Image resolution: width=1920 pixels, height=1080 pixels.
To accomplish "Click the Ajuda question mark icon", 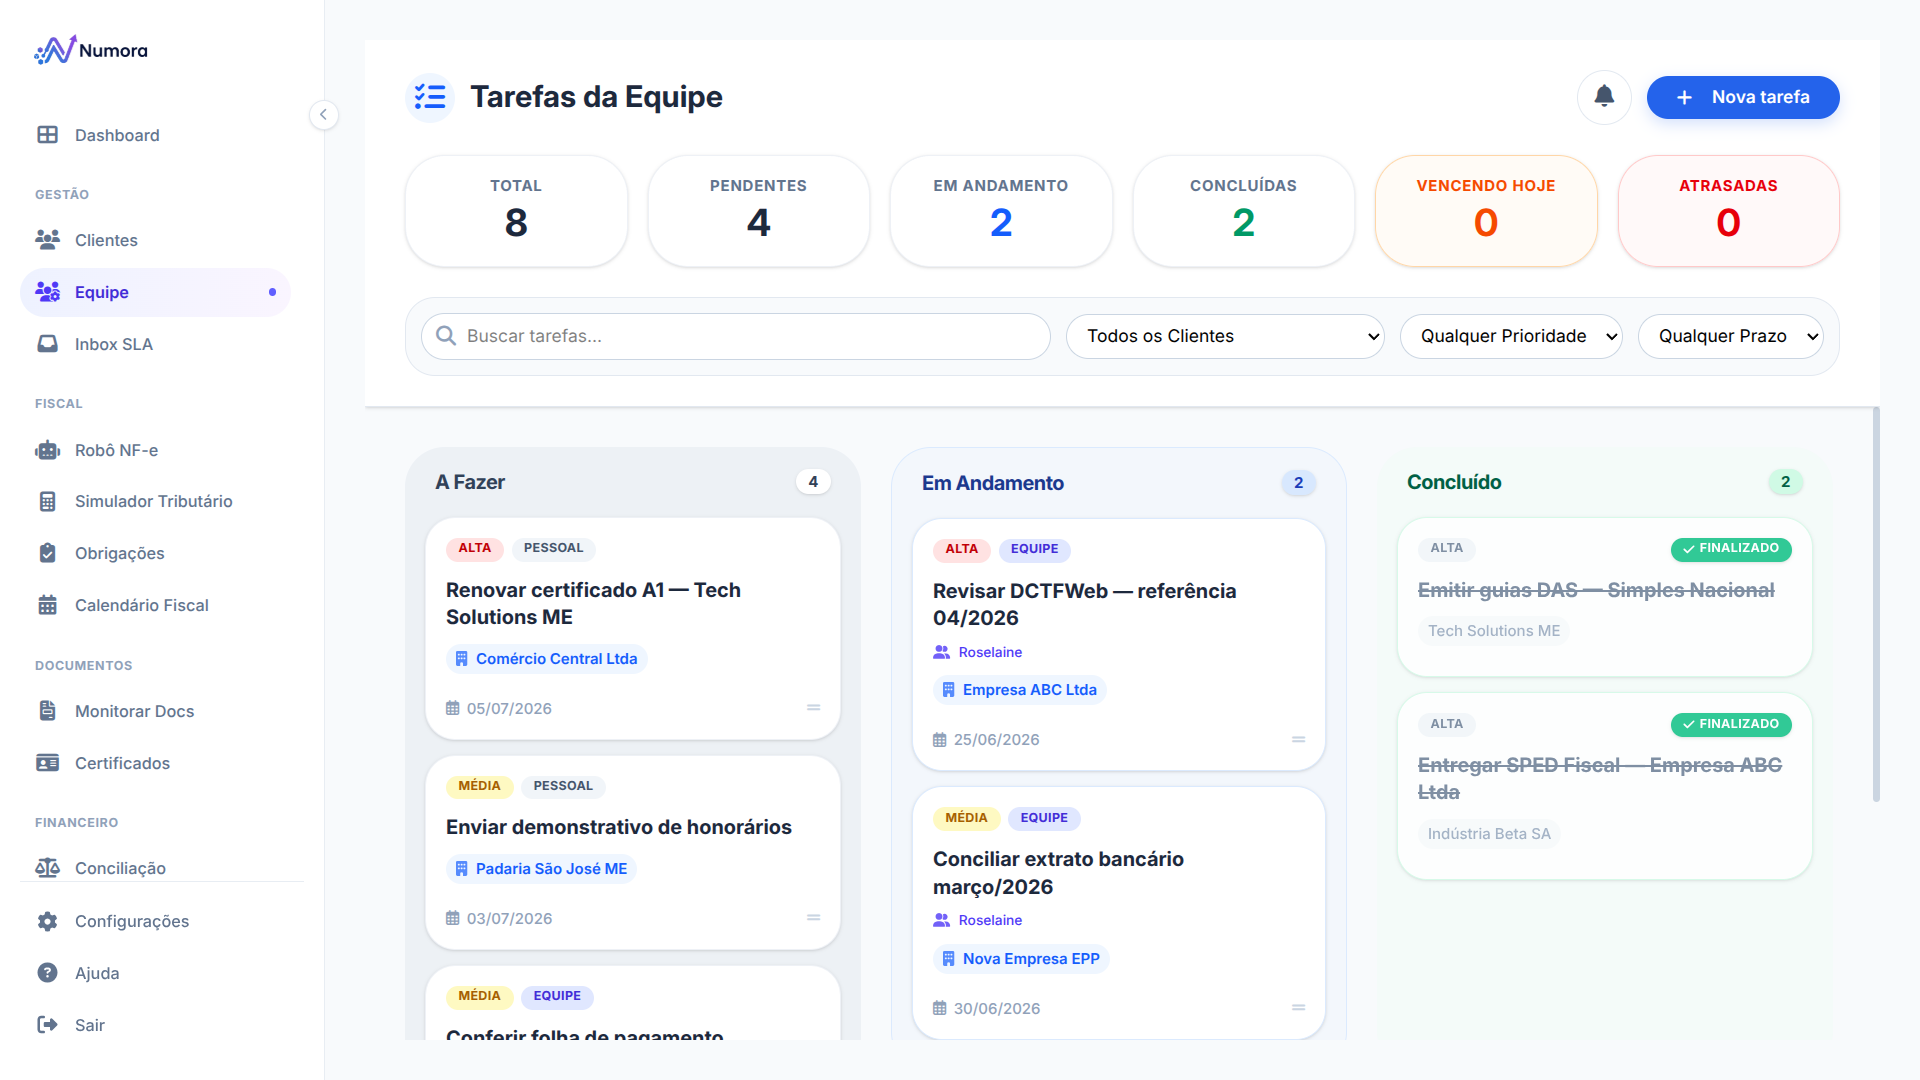I will pyautogui.click(x=47, y=973).
